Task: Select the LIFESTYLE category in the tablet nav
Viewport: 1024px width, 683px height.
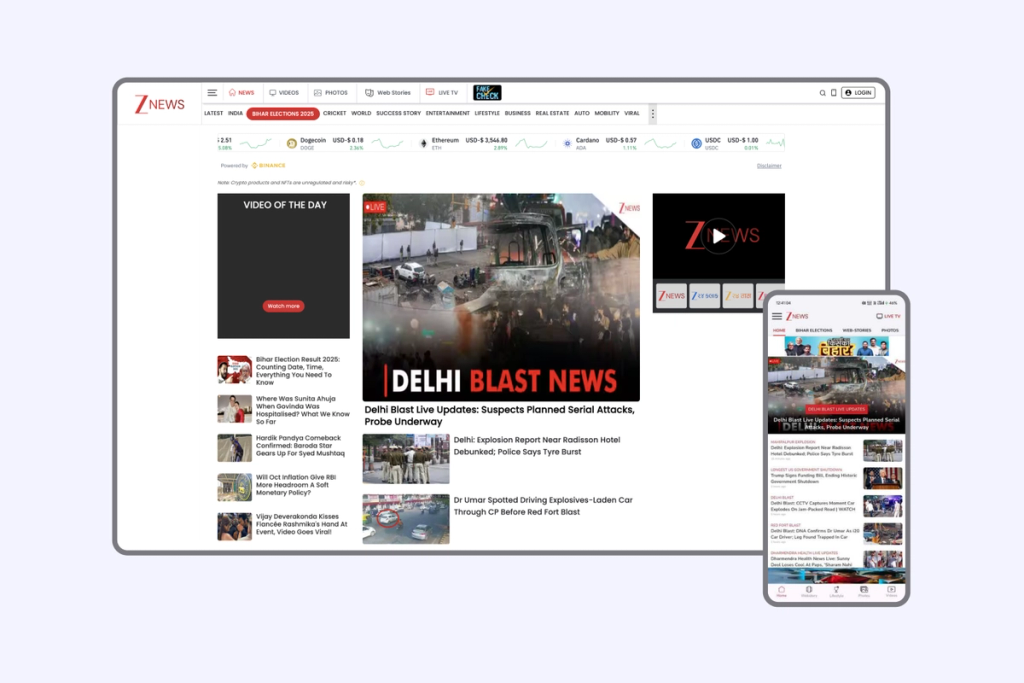Action: [x=487, y=114]
